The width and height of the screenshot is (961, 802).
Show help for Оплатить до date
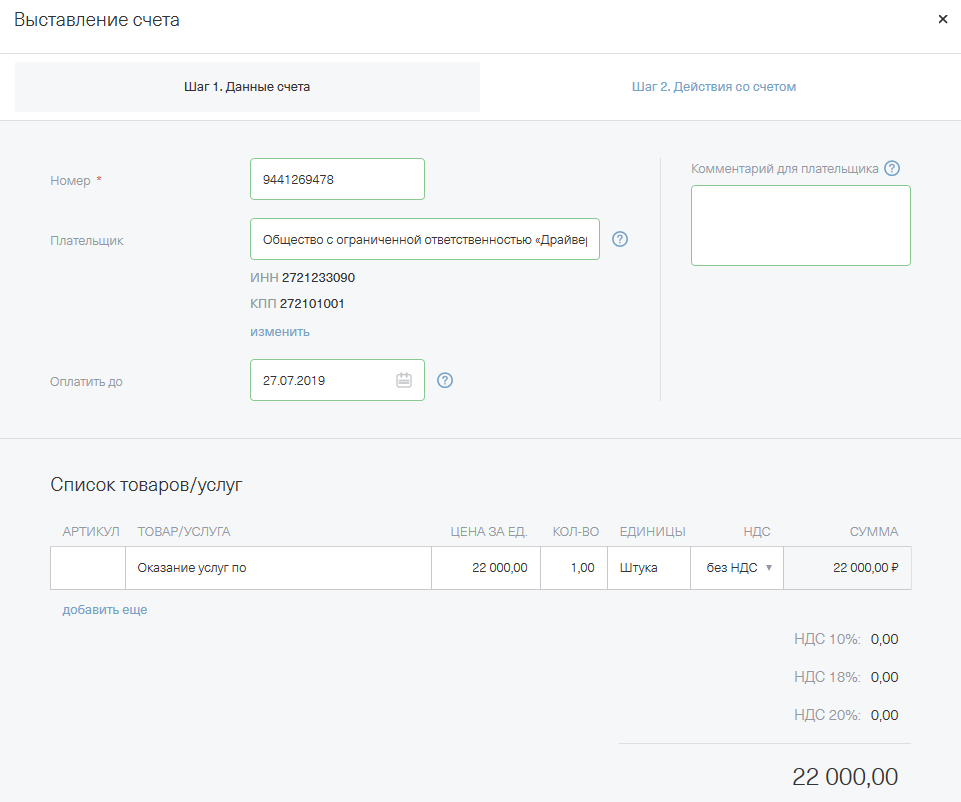tap(445, 380)
